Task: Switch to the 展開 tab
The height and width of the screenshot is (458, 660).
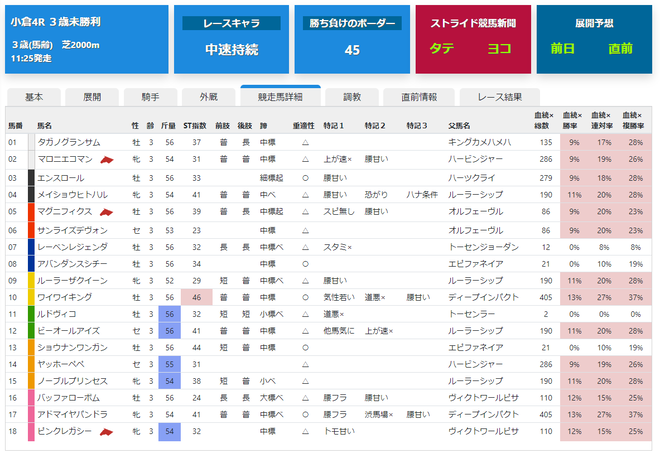Action: (x=92, y=97)
